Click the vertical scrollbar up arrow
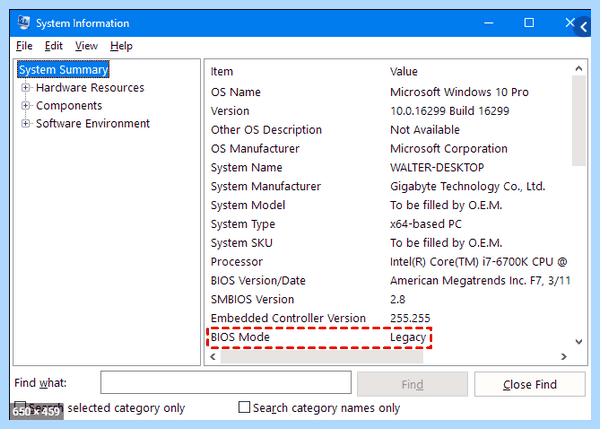This screenshot has width=600, height=429. coord(579,69)
